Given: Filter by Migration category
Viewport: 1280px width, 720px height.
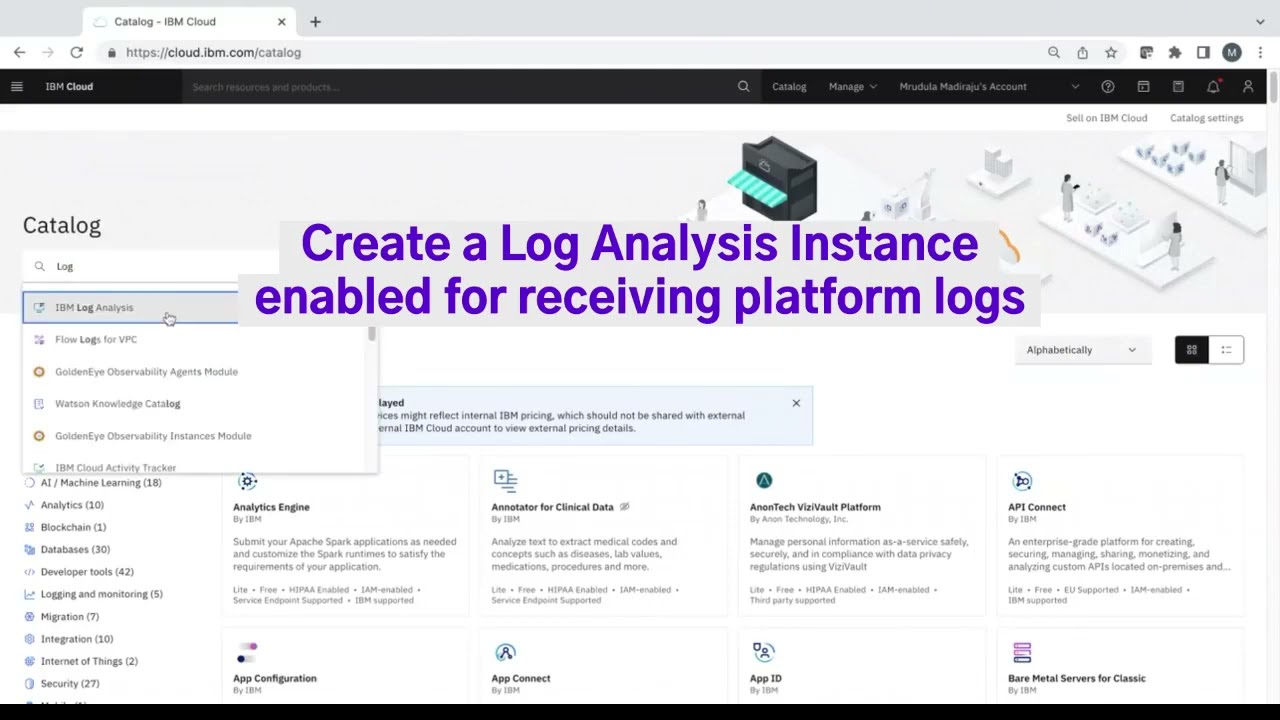Looking at the screenshot, I should pos(69,617).
